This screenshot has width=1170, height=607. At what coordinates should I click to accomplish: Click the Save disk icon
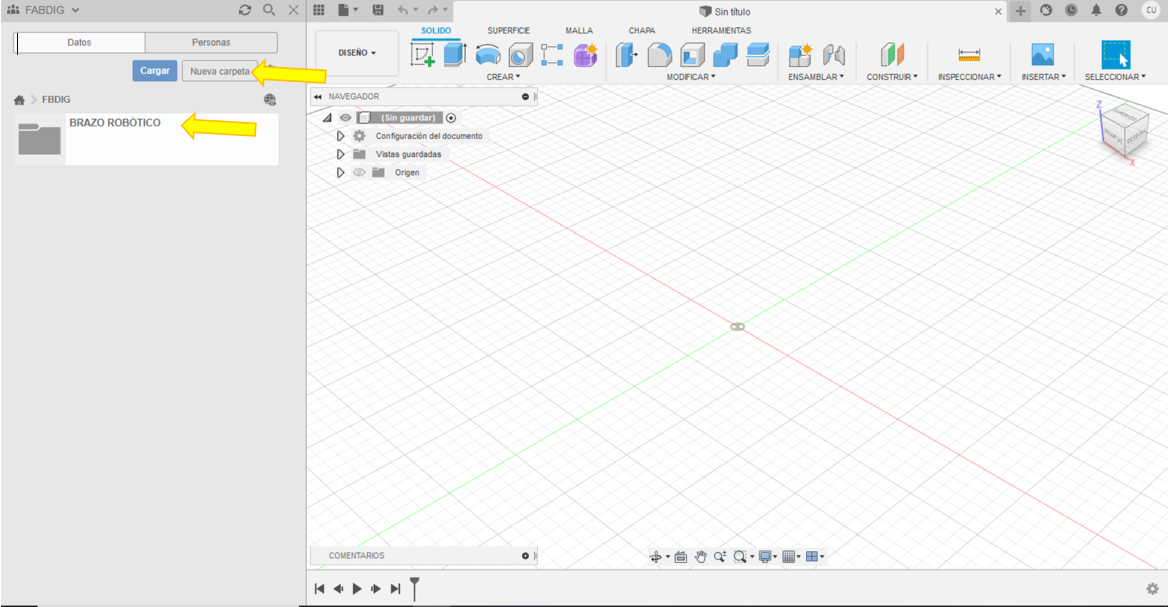pos(378,10)
